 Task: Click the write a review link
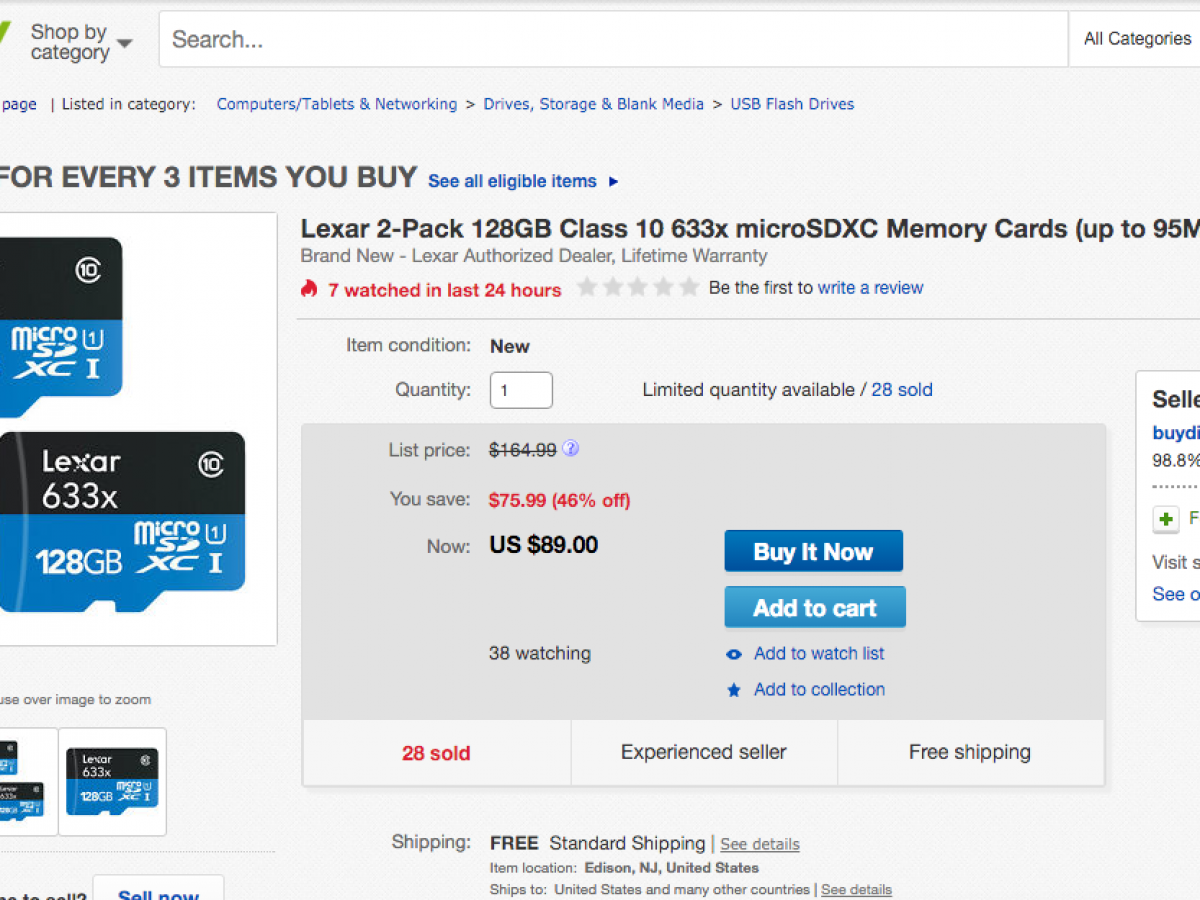tap(870, 288)
